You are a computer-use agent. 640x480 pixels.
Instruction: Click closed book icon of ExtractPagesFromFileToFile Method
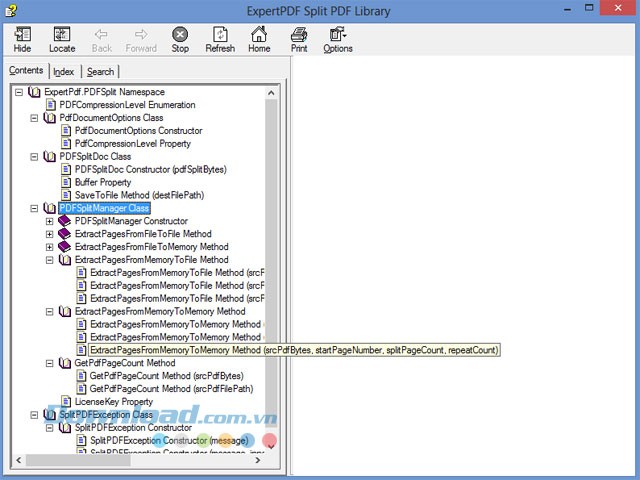coord(64,234)
